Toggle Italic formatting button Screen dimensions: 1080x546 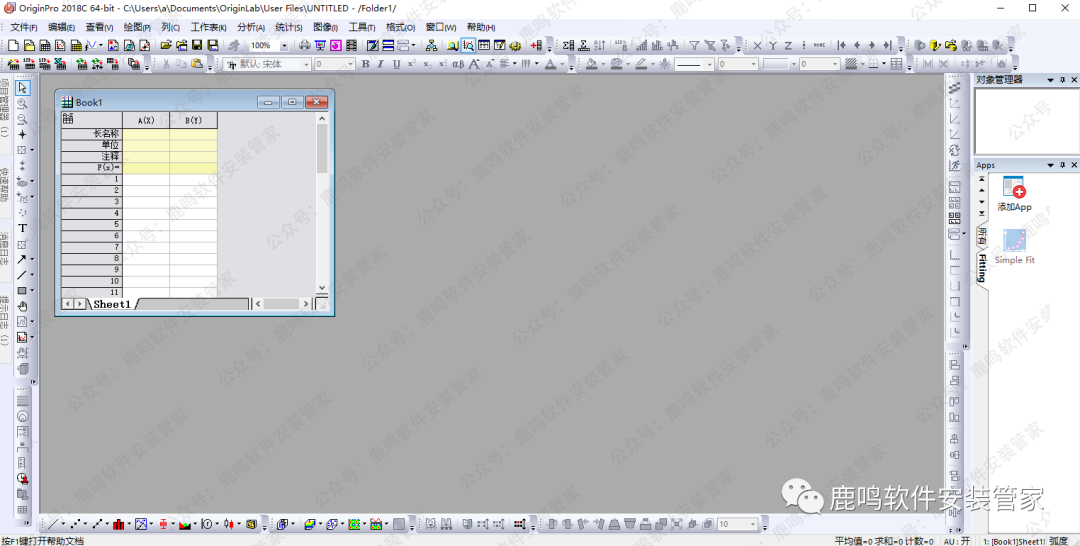(381, 64)
